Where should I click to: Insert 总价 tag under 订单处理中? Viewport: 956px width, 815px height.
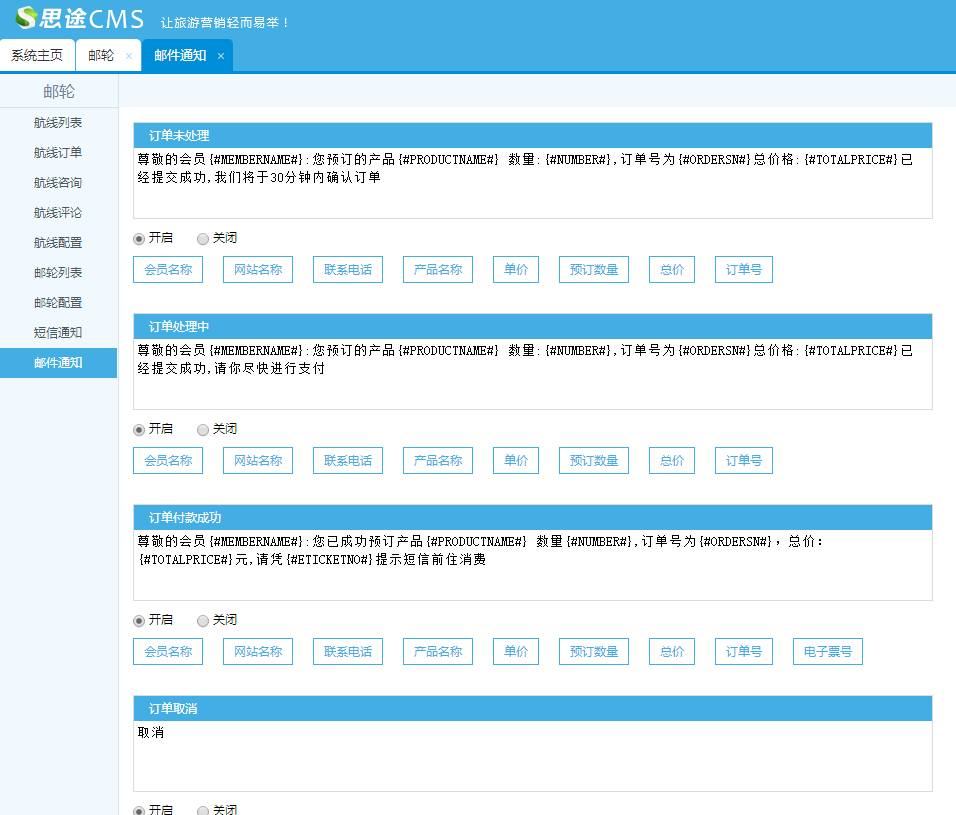point(671,461)
